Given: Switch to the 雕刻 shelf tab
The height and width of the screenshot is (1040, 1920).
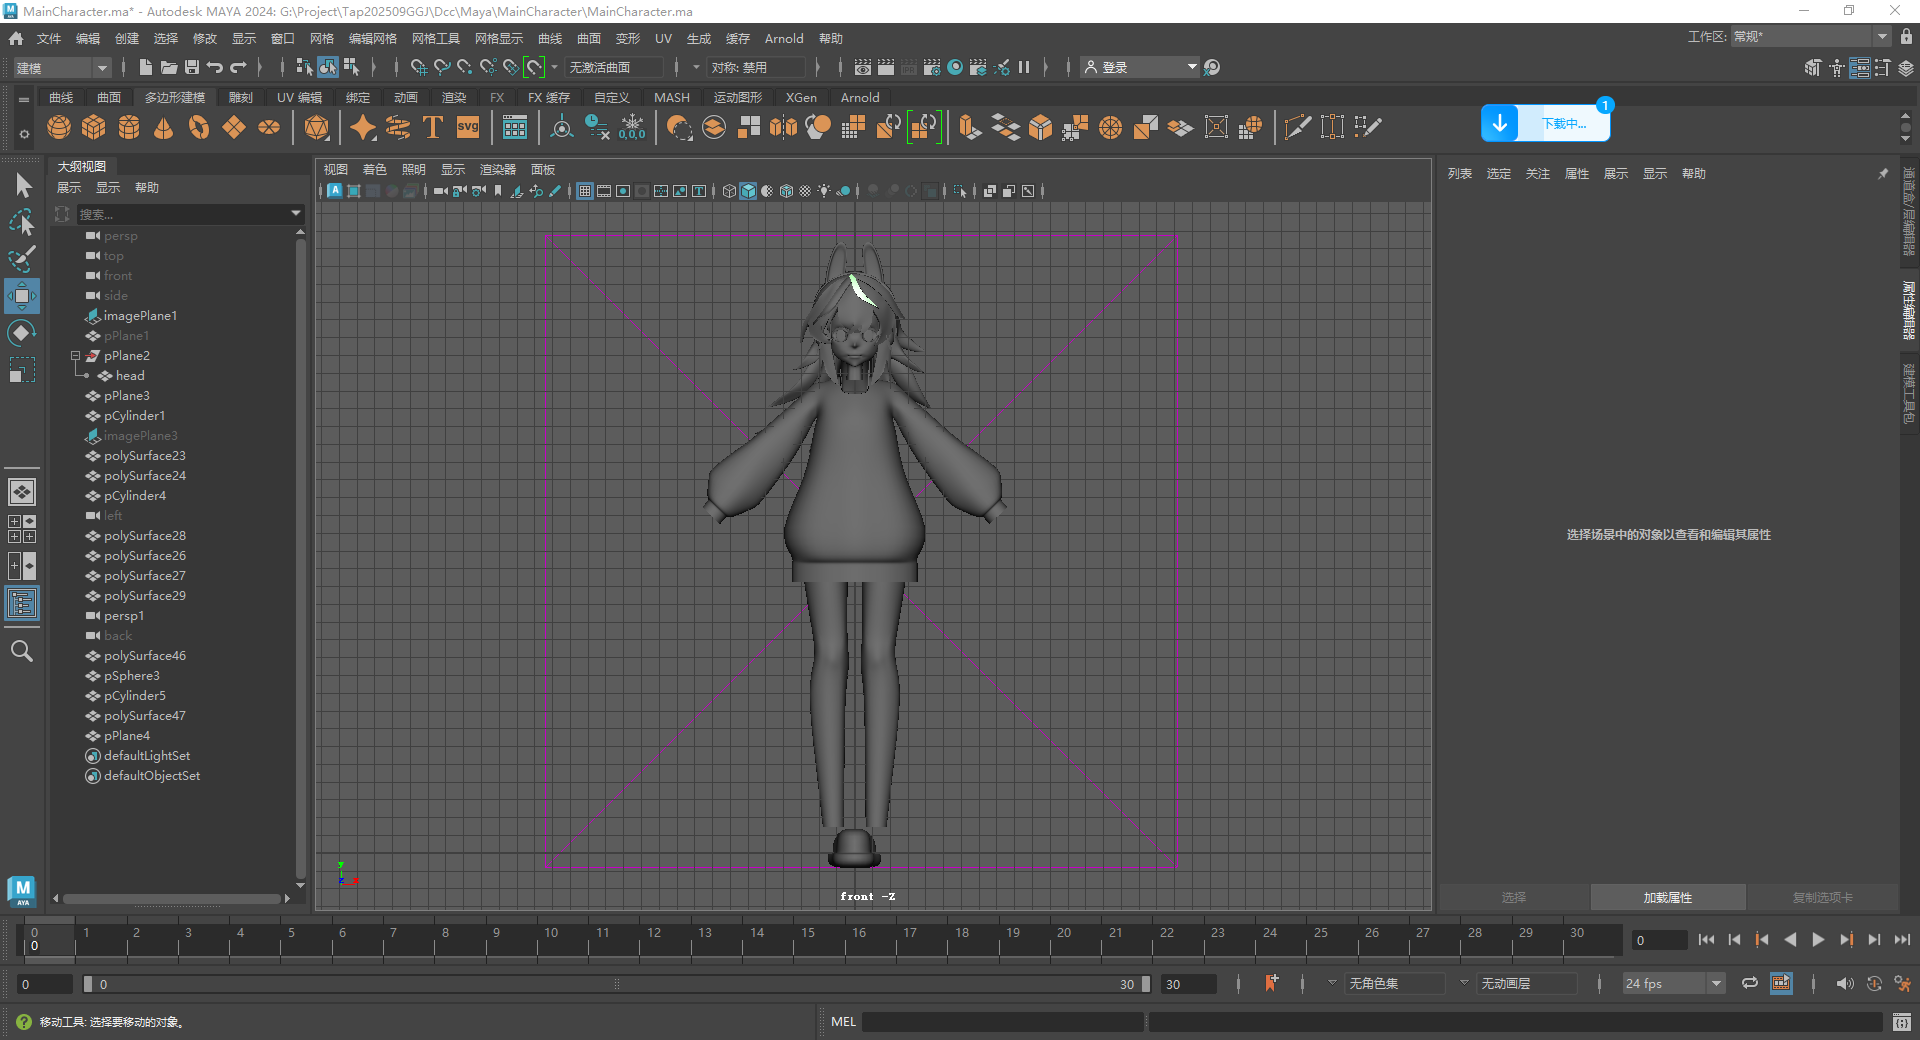Looking at the screenshot, I should 240,97.
